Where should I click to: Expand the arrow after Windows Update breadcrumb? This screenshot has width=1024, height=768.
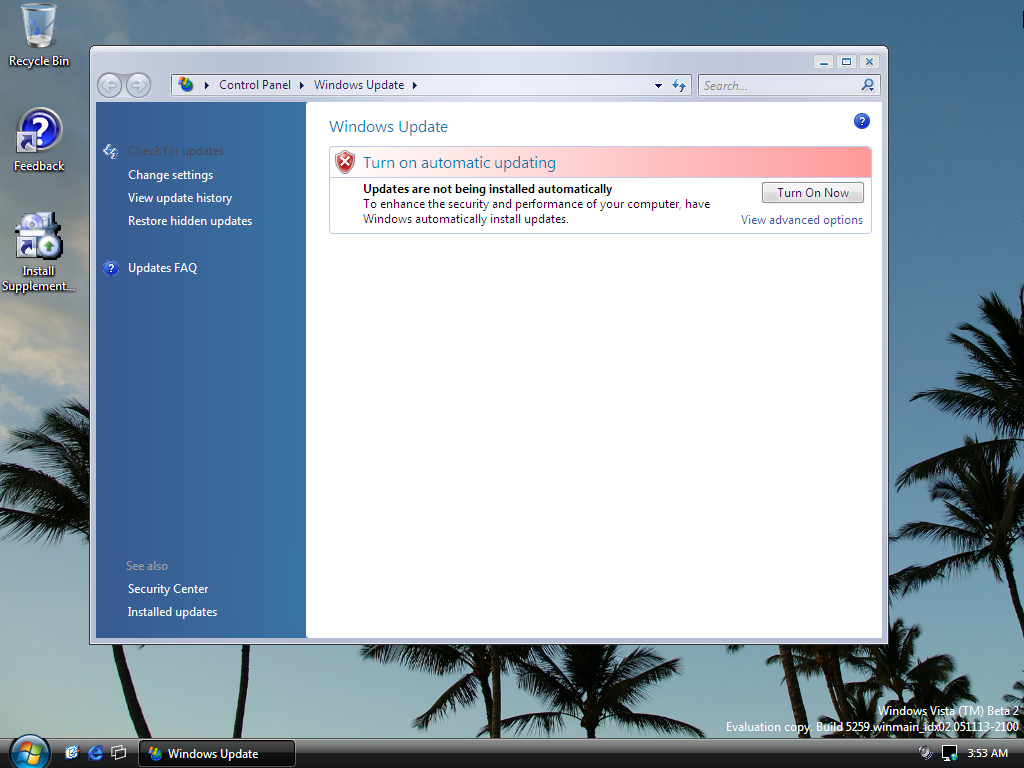[x=415, y=85]
